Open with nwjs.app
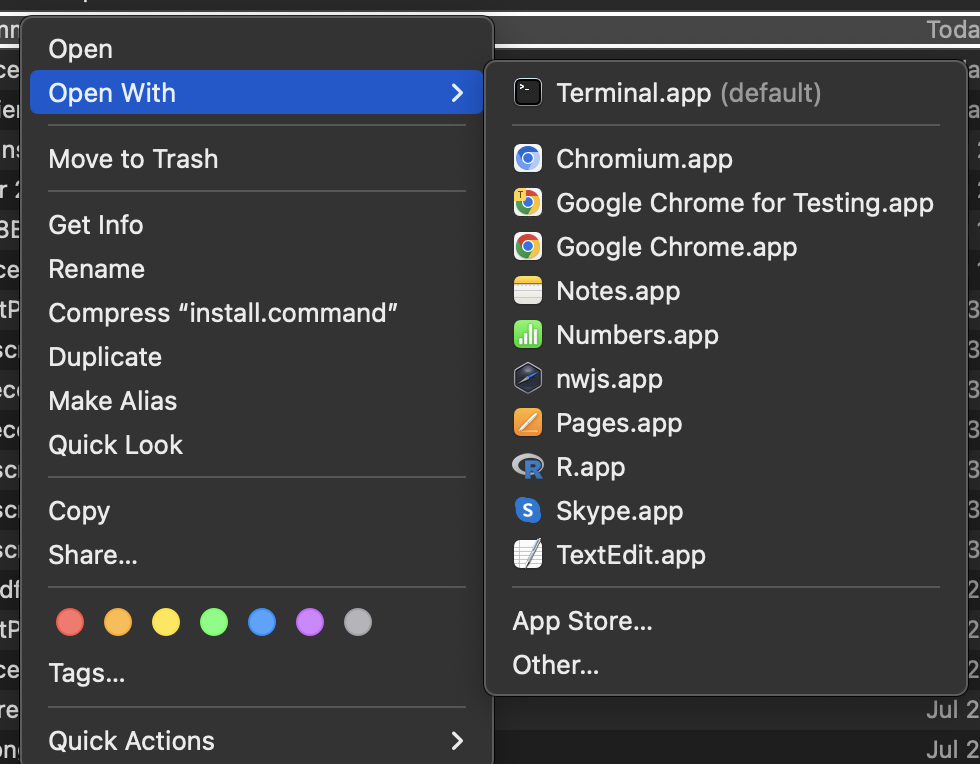The height and width of the screenshot is (764, 980). click(726, 379)
